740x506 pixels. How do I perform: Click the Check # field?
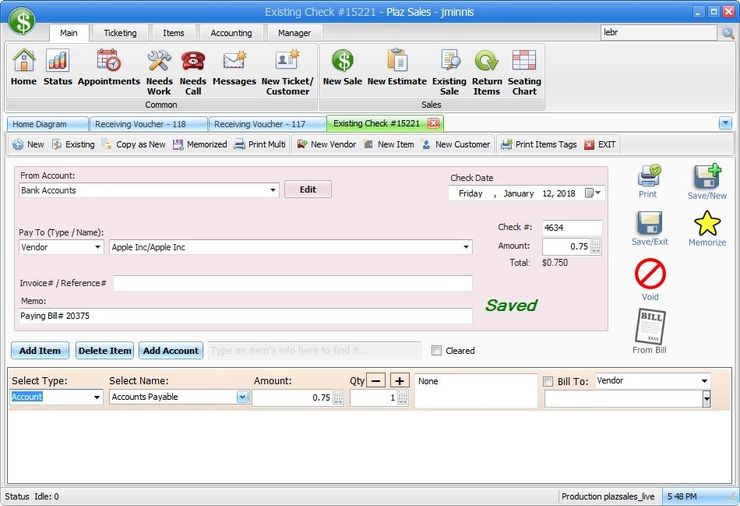[572, 228]
